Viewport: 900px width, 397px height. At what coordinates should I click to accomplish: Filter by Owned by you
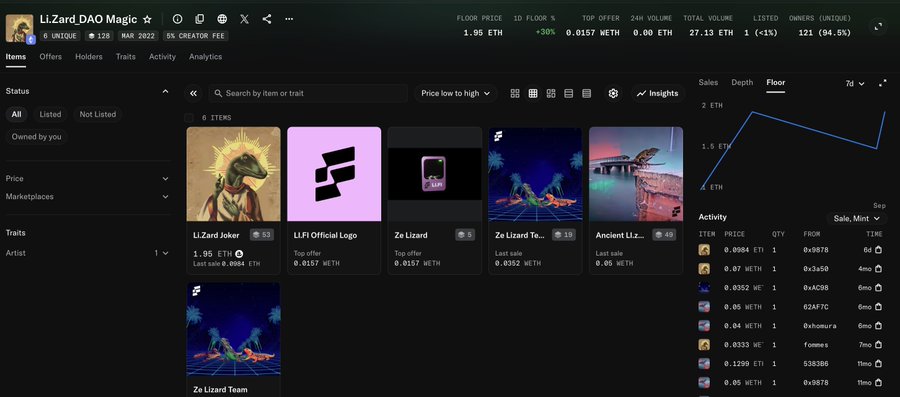36,137
